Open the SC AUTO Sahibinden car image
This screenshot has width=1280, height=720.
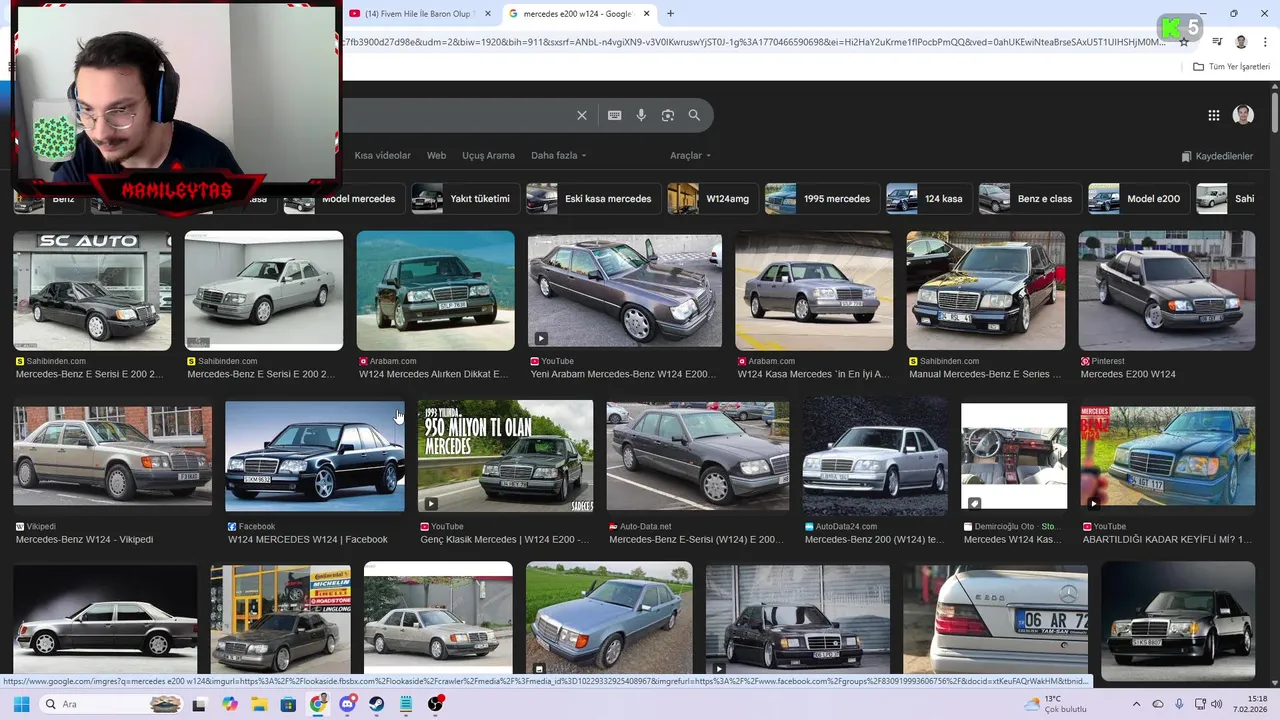click(92, 291)
